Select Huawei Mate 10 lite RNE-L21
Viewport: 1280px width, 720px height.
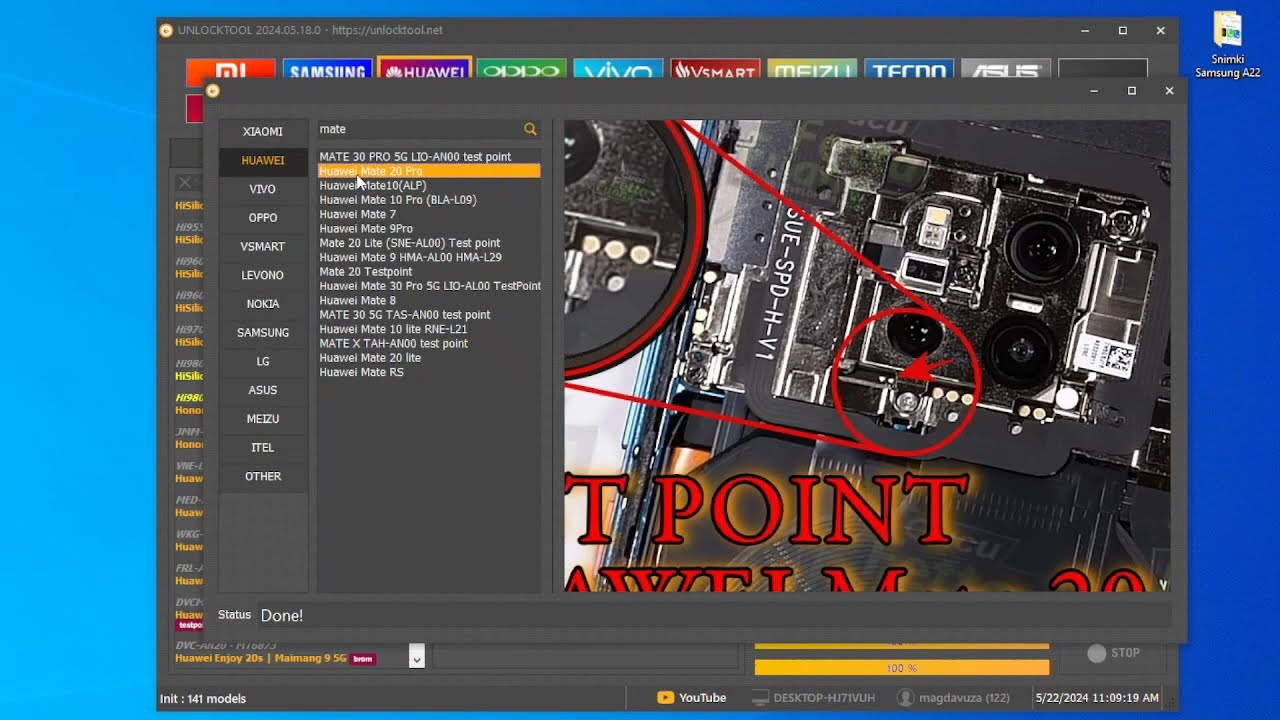429,329
